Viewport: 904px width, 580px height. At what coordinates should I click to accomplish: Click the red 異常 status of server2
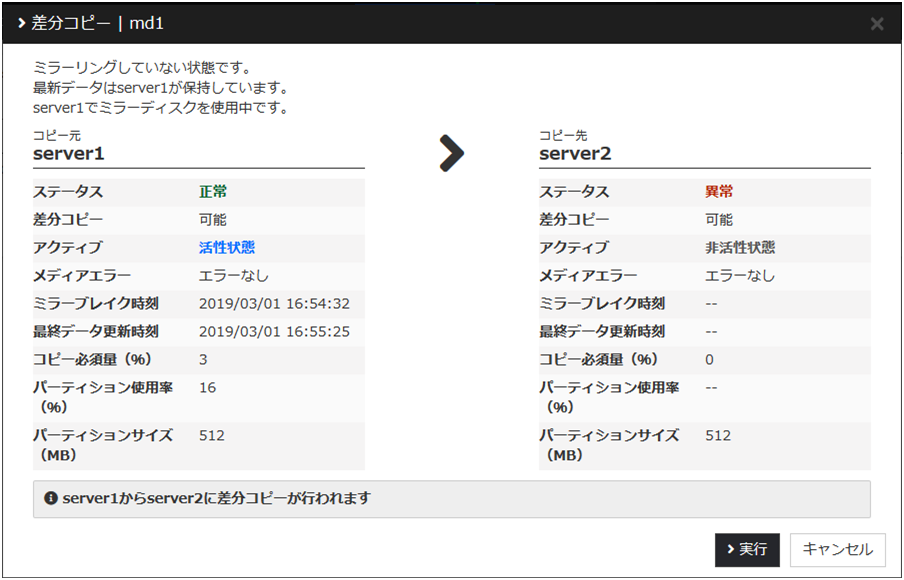click(x=719, y=192)
